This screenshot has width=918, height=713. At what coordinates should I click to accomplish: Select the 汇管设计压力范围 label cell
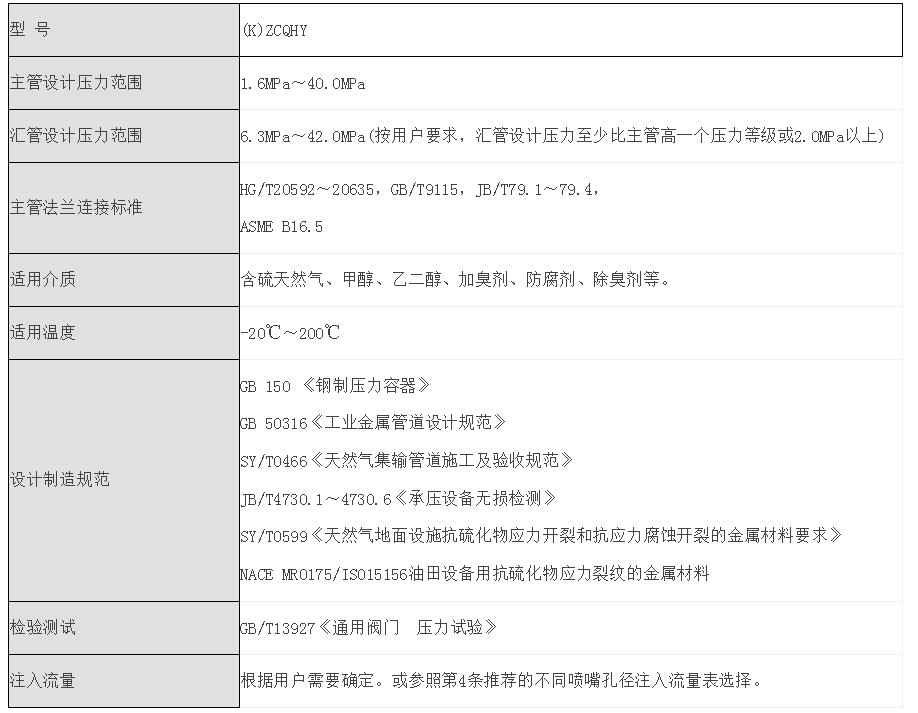[x=122, y=135]
